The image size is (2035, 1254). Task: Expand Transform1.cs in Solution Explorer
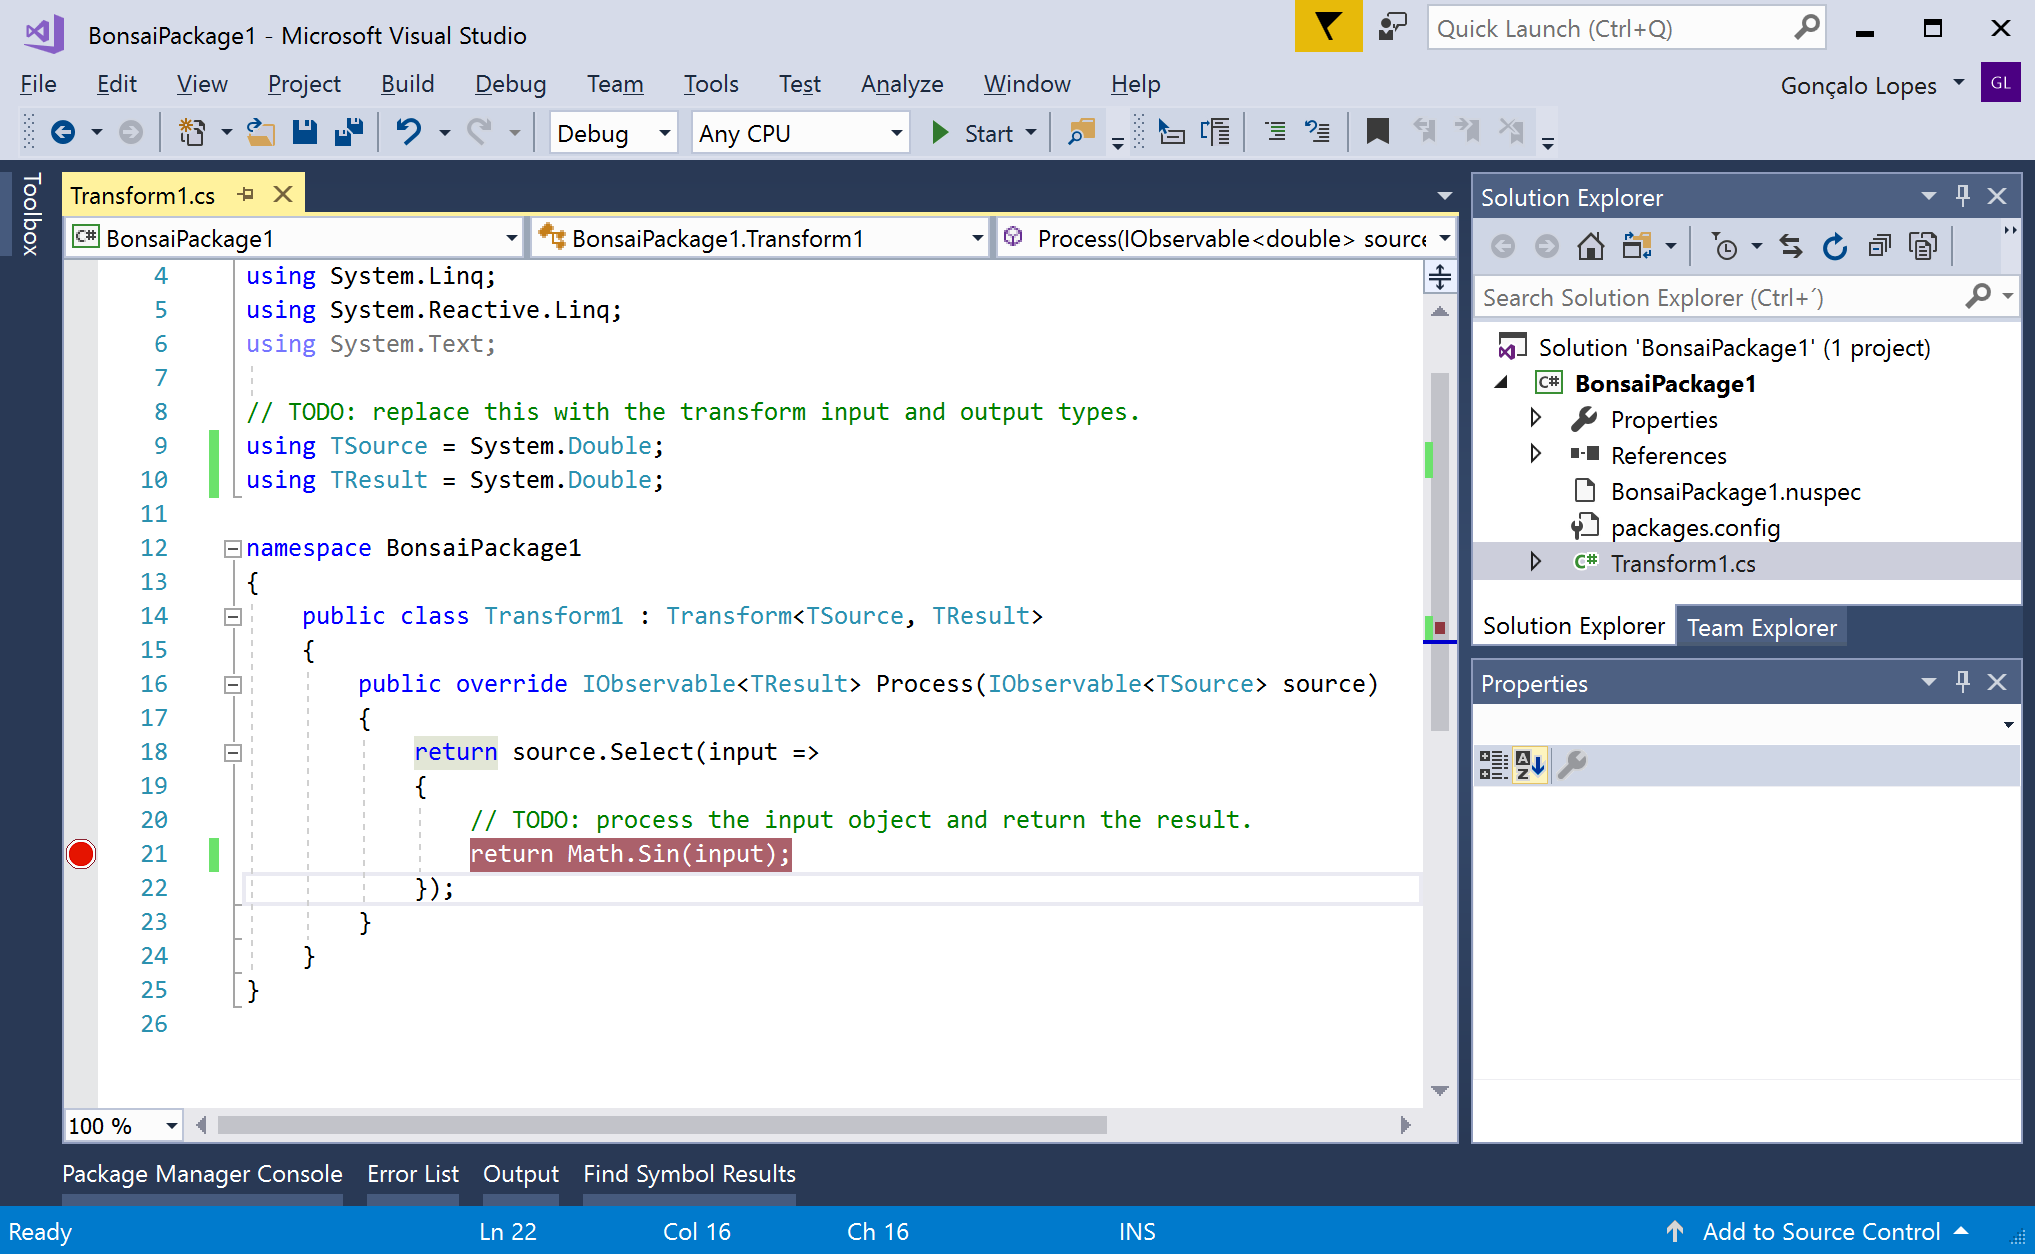1535,562
